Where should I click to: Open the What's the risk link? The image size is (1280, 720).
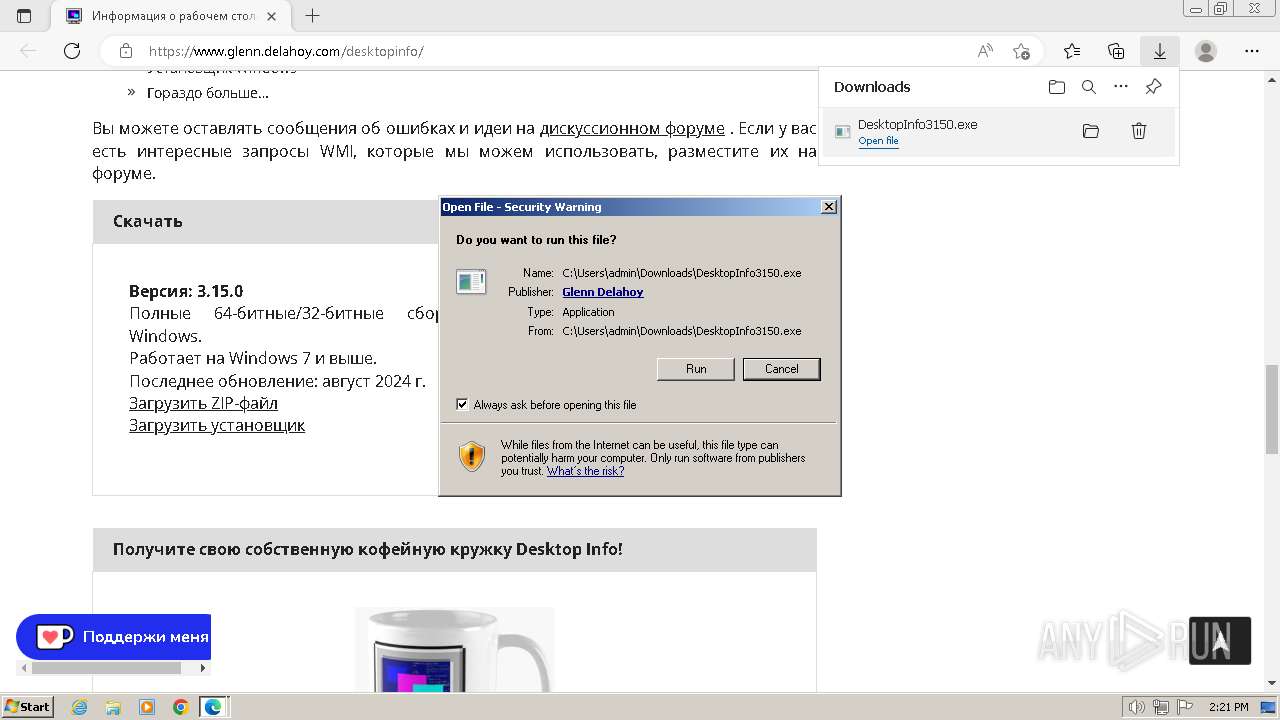(x=585, y=471)
